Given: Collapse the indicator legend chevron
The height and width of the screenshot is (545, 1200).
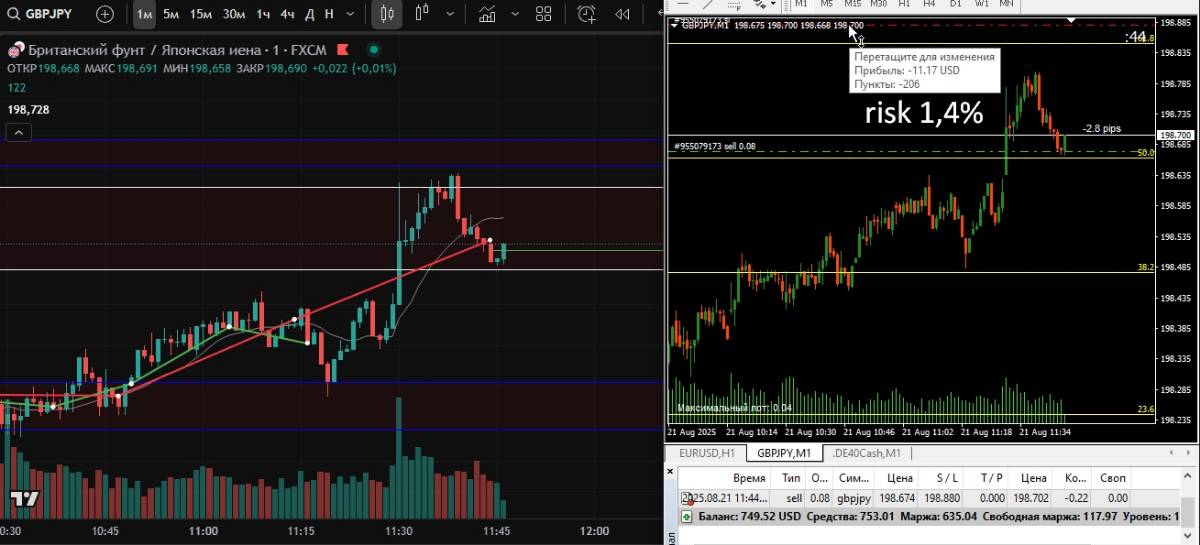Looking at the screenshot, I should [x=19, y=132].
